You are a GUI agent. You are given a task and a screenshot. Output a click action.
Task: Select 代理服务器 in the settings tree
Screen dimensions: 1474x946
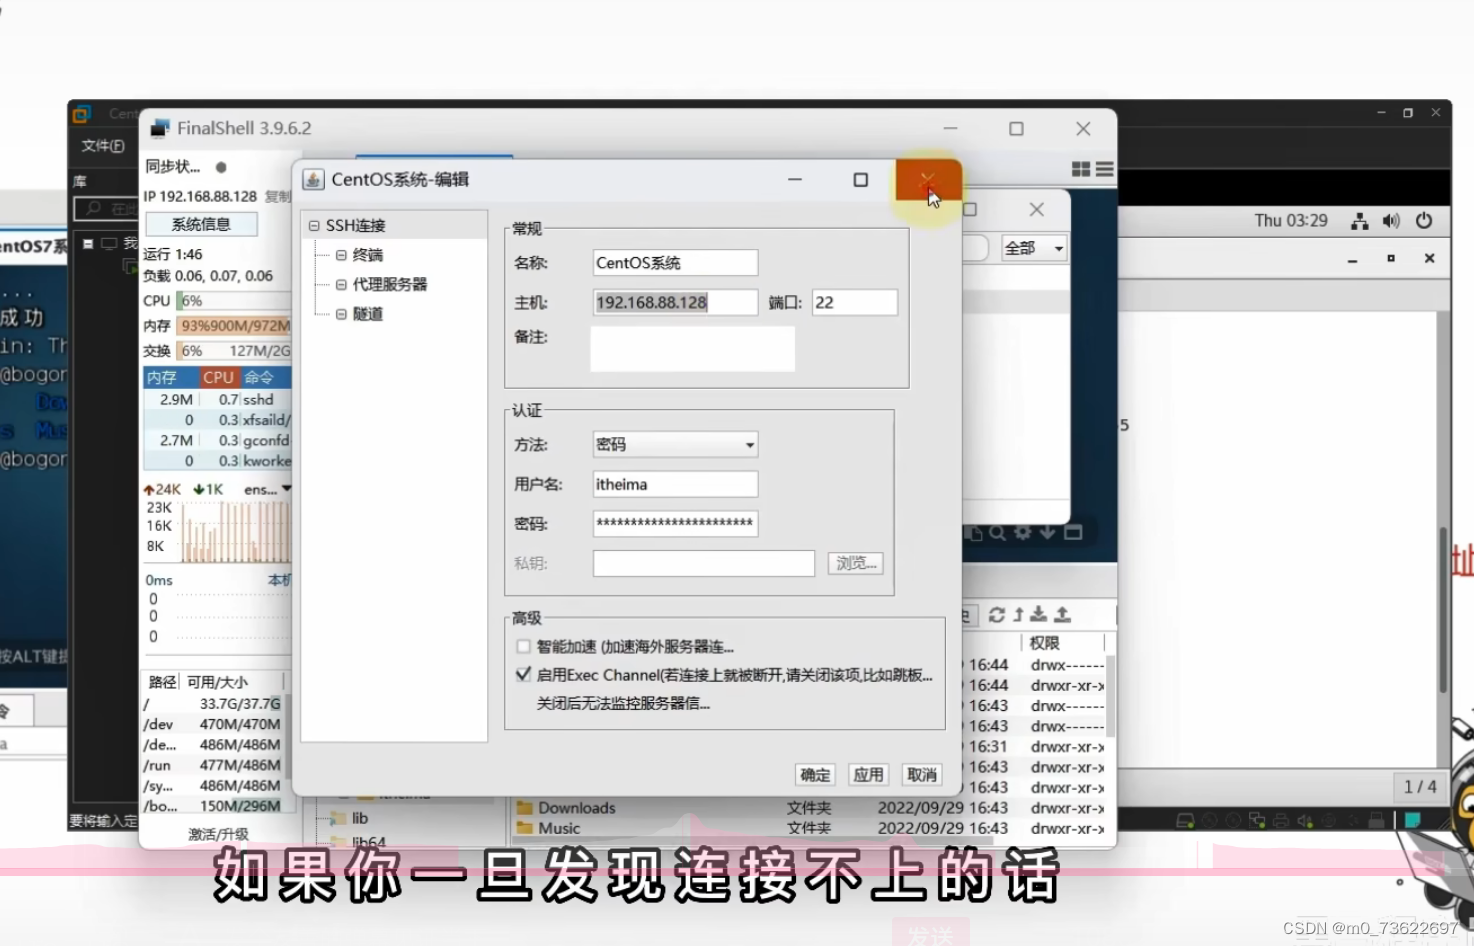tap(390, 284)
